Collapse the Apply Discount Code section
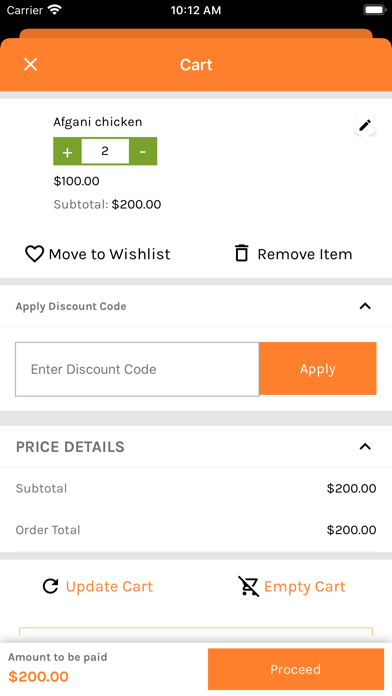The width and height of the screenshot is (392, 696). point(365,306)
